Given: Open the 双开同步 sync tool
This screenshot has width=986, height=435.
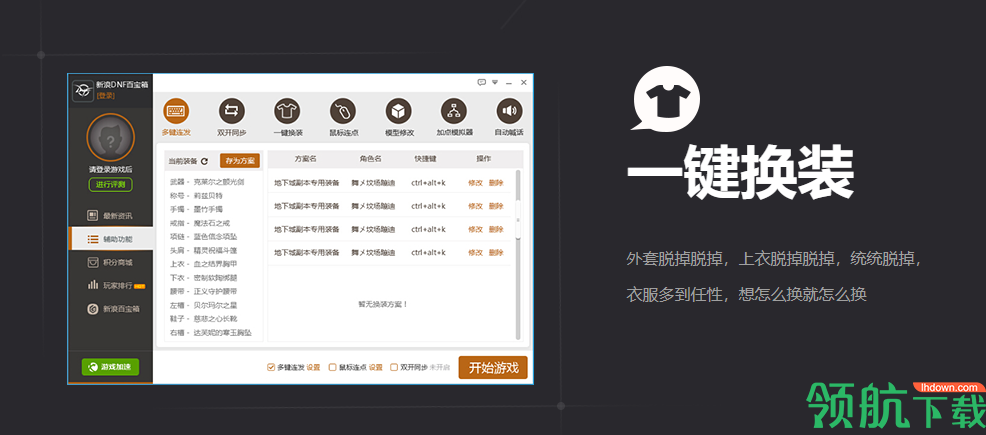Looking at the screenshot, I should click(x=232, y=118).
